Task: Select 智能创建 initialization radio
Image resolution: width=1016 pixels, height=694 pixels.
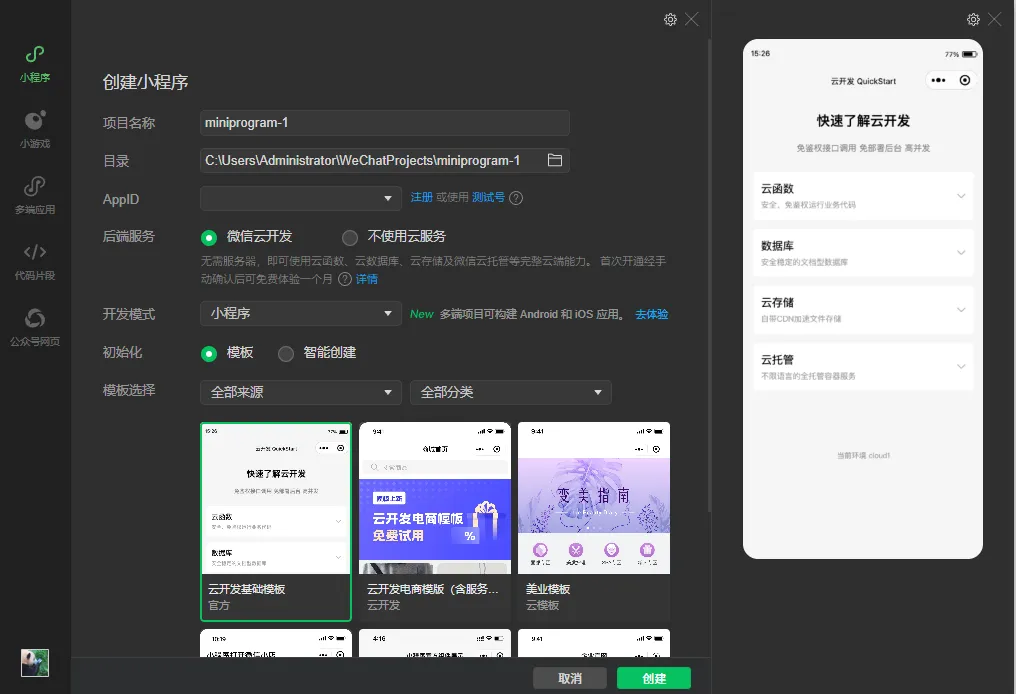Action: point(286,354)
